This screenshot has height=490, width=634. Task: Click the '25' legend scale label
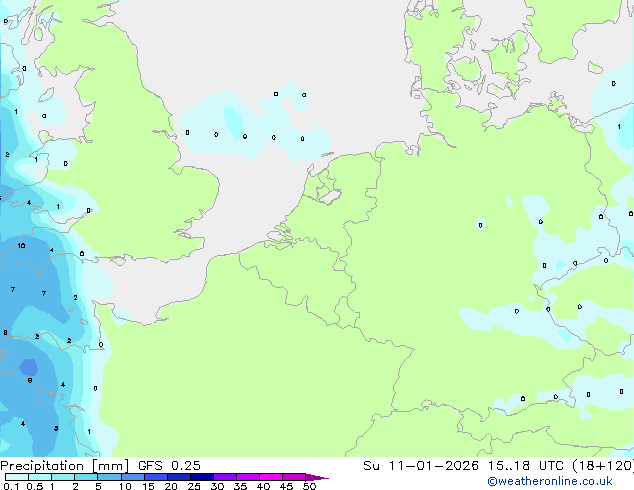194,486
